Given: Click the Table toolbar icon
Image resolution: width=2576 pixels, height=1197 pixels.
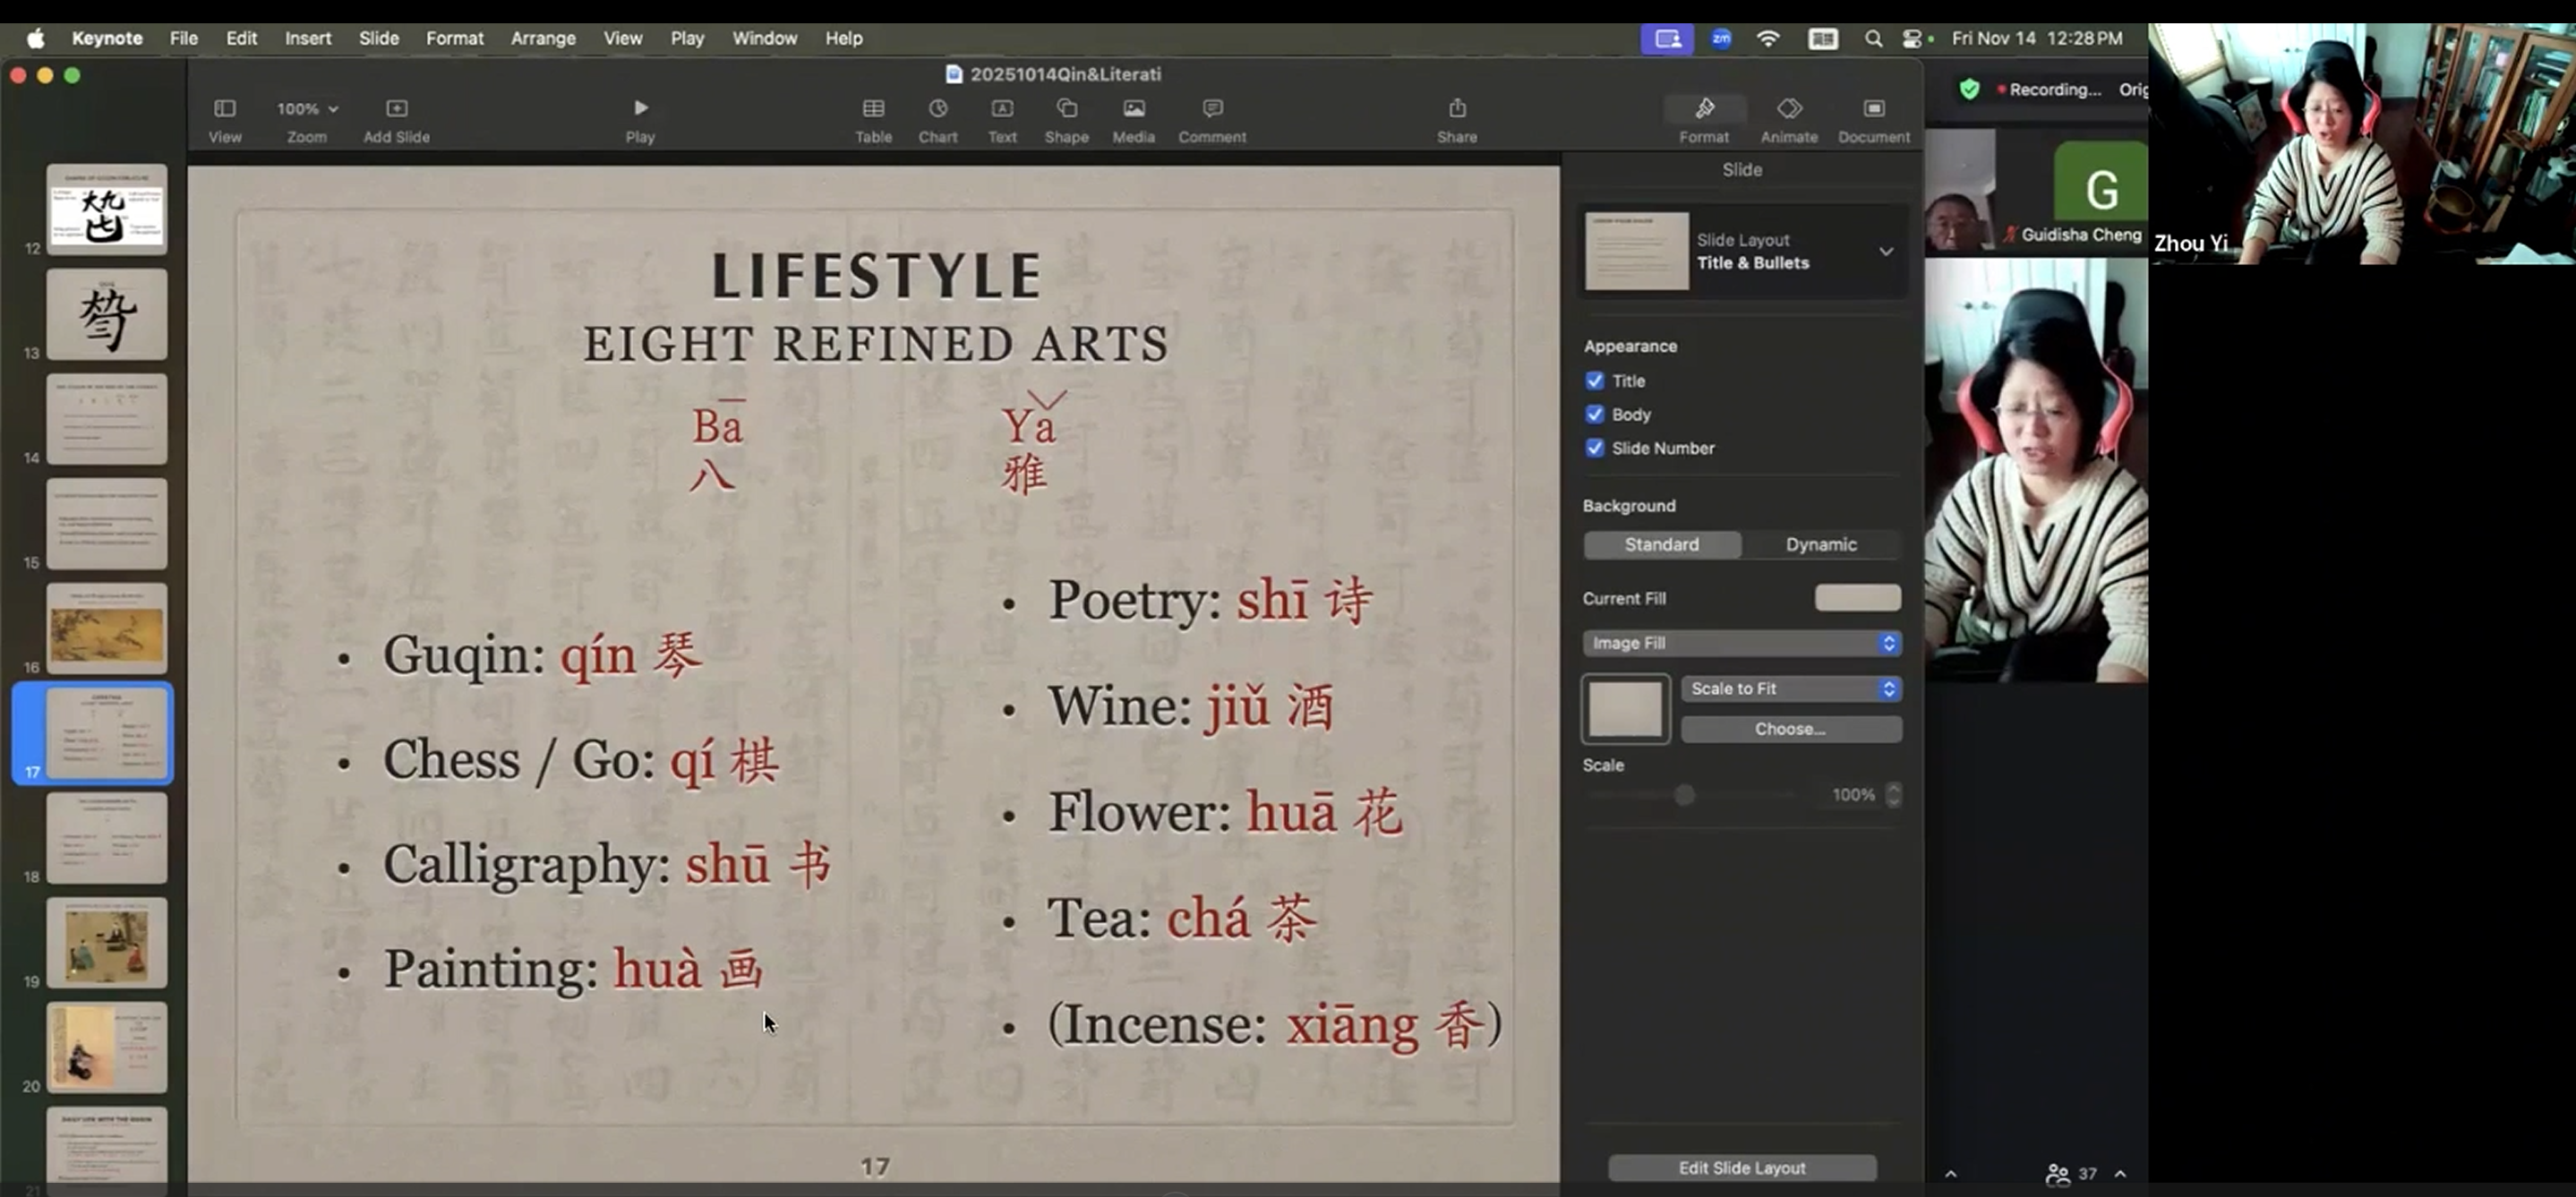Looking at the screenshot, I should [872, 109].
